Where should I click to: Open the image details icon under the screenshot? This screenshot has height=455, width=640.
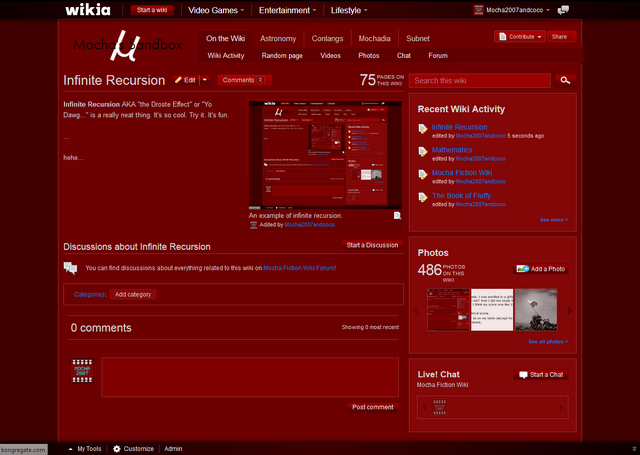(x=397, y=215)
